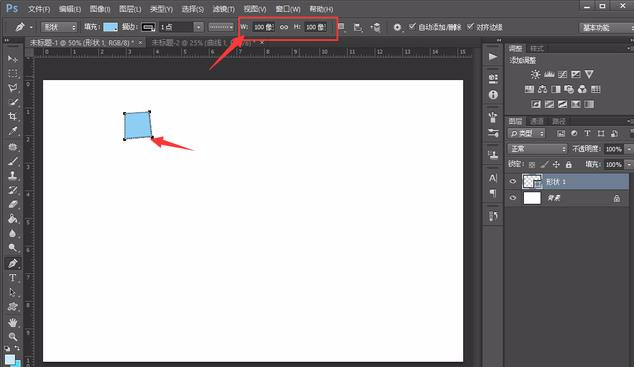Viewport: 634px width, 367px height.
Task: Click the fill color swatch in options bar
Action: tap(110, 27)
